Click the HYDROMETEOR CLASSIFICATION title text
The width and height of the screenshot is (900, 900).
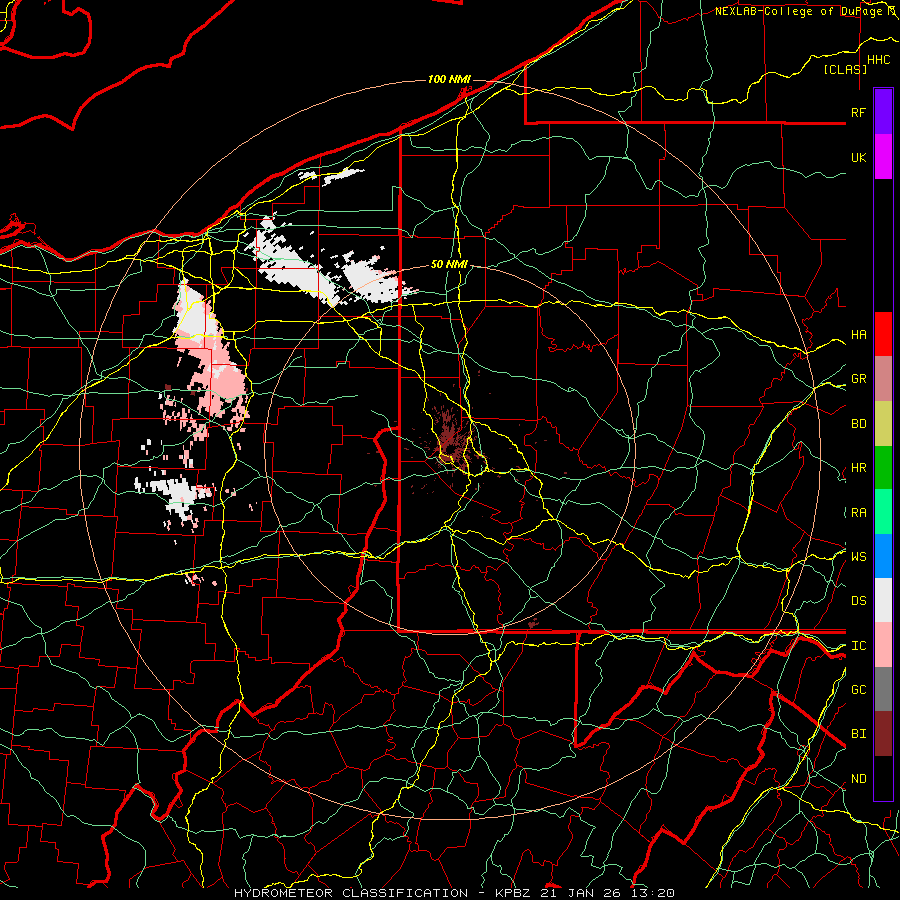coord(351,893)
